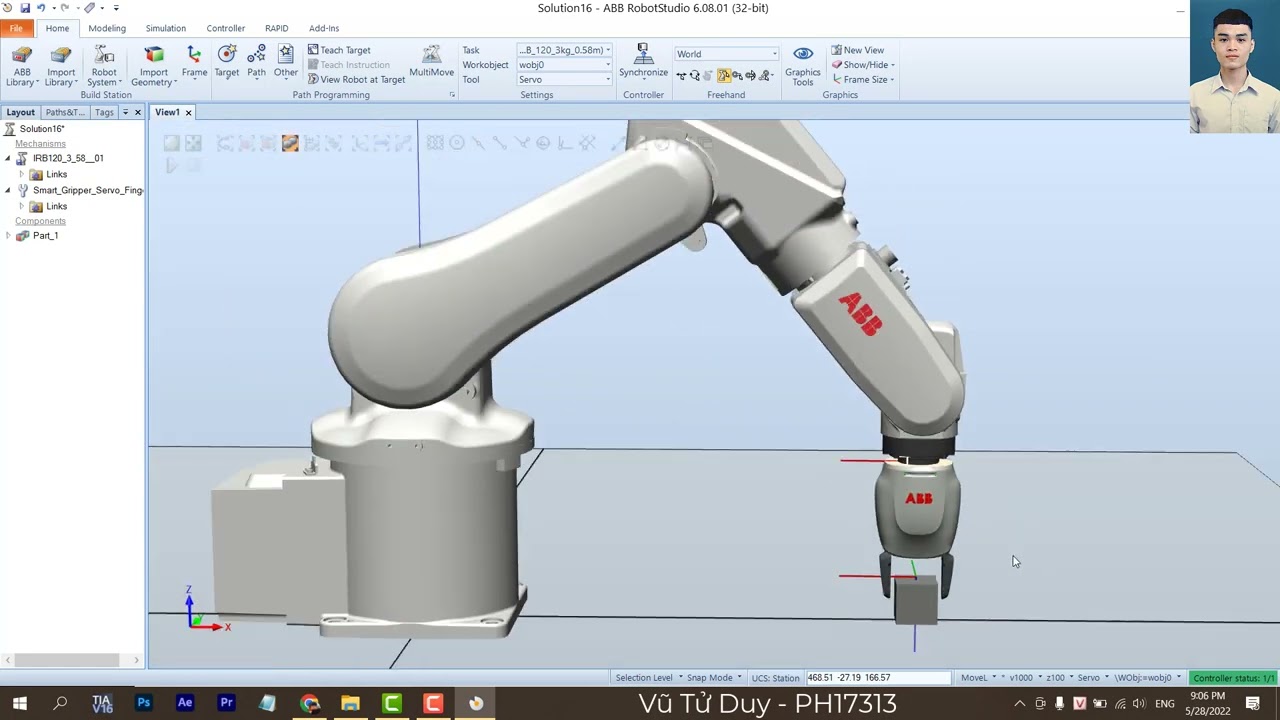Open the ABB Library menu
This screenshot has width=1280, height=720.
click(22, 67)
